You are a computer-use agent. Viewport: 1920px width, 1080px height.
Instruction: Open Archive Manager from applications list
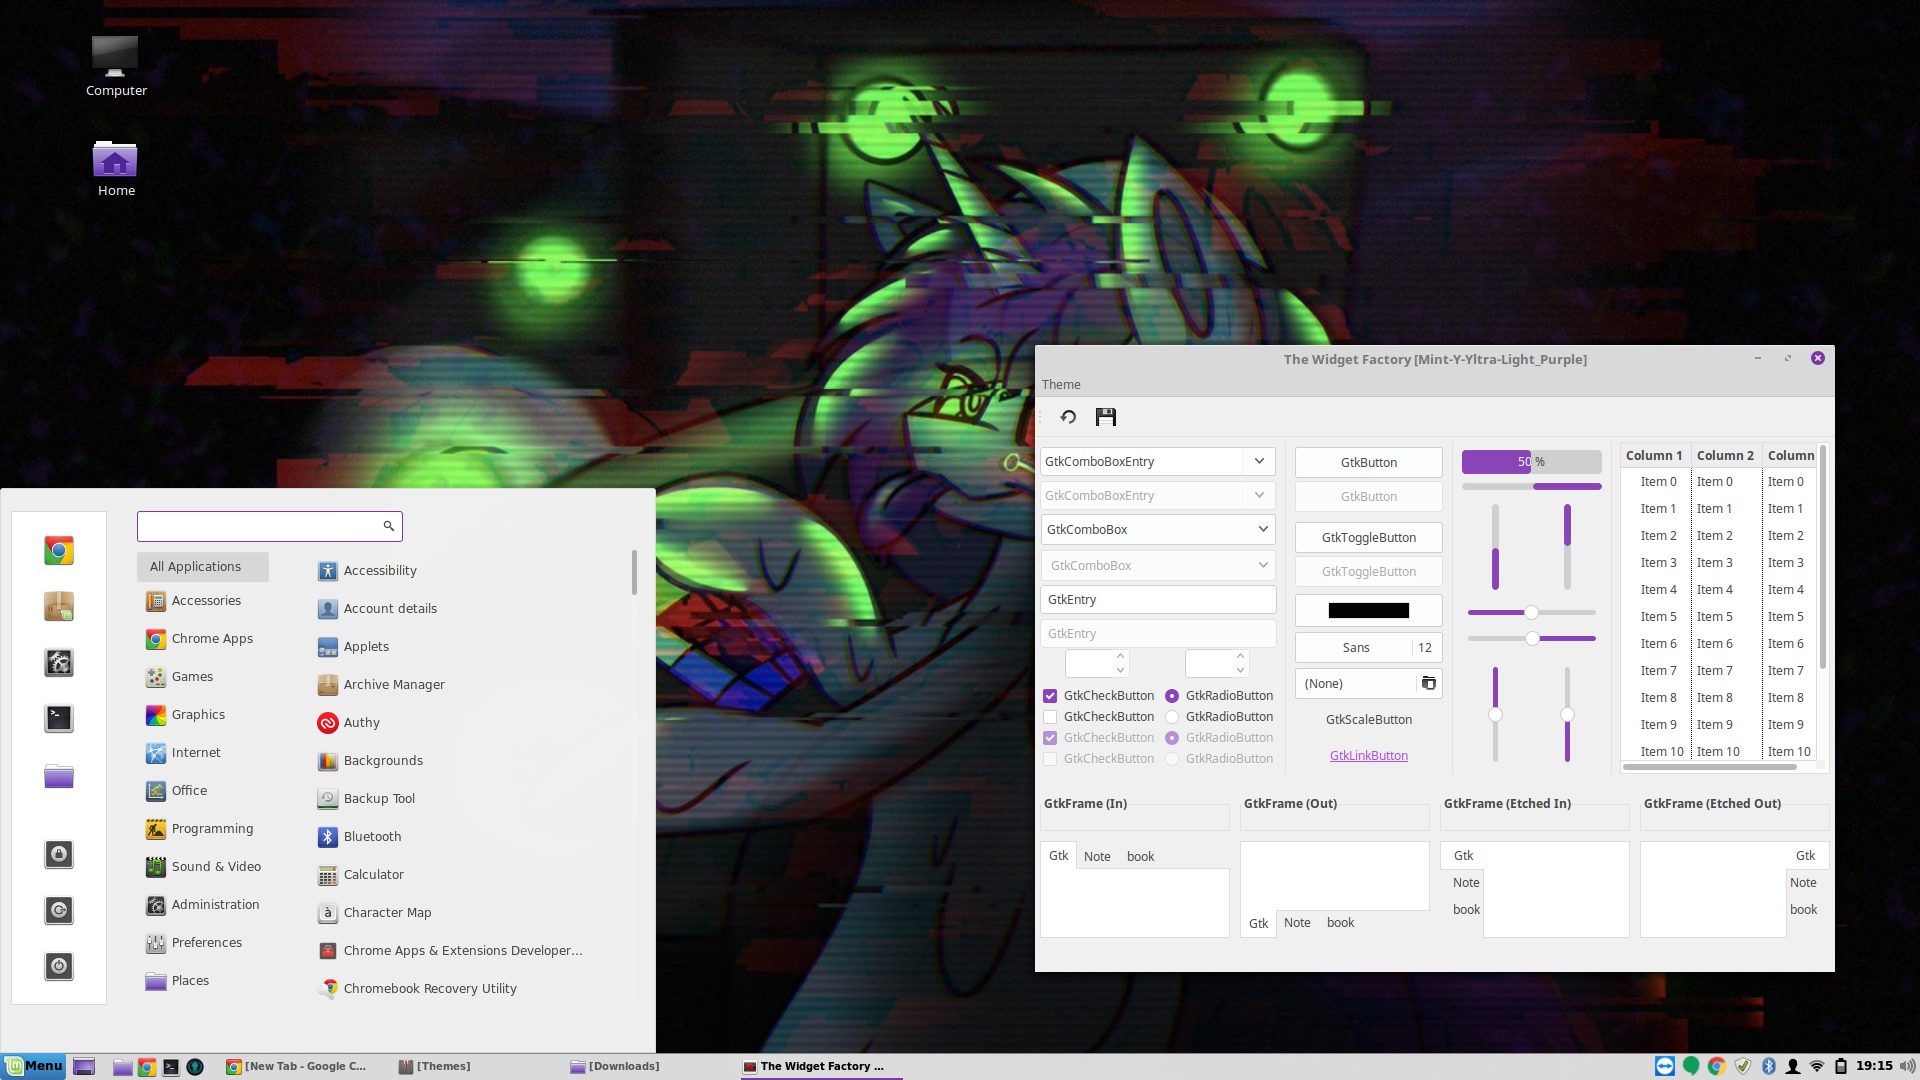point(394,684)
